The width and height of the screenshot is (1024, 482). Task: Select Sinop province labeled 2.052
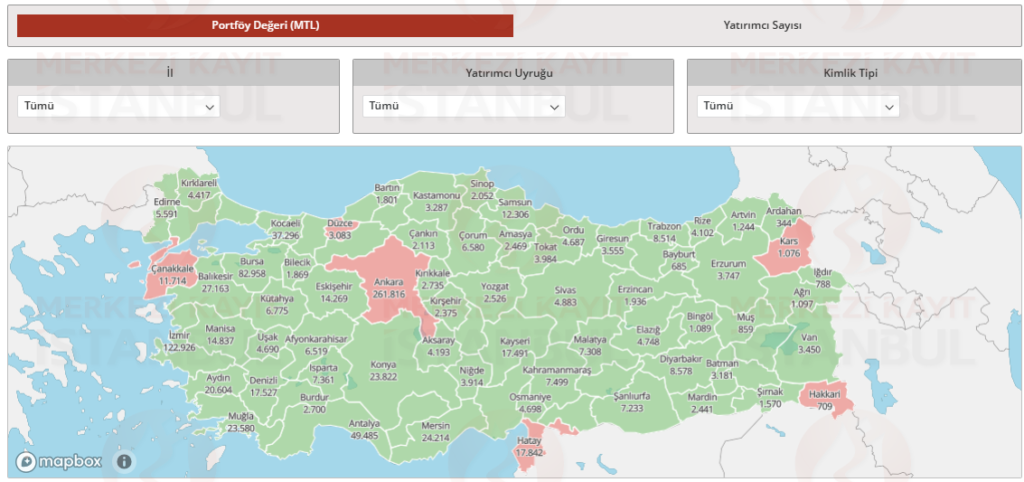coord(482,189)
